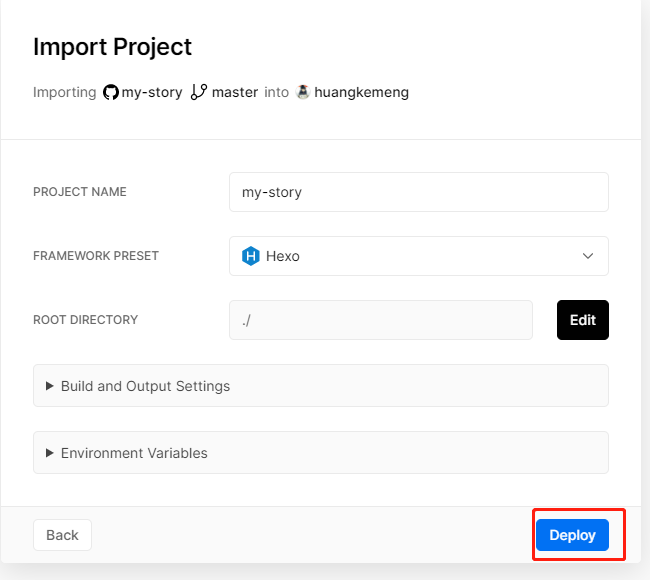The width and height of the screenshot is (650, 580).
Task: Click the git branch icon before master
Action: (198, 92)
